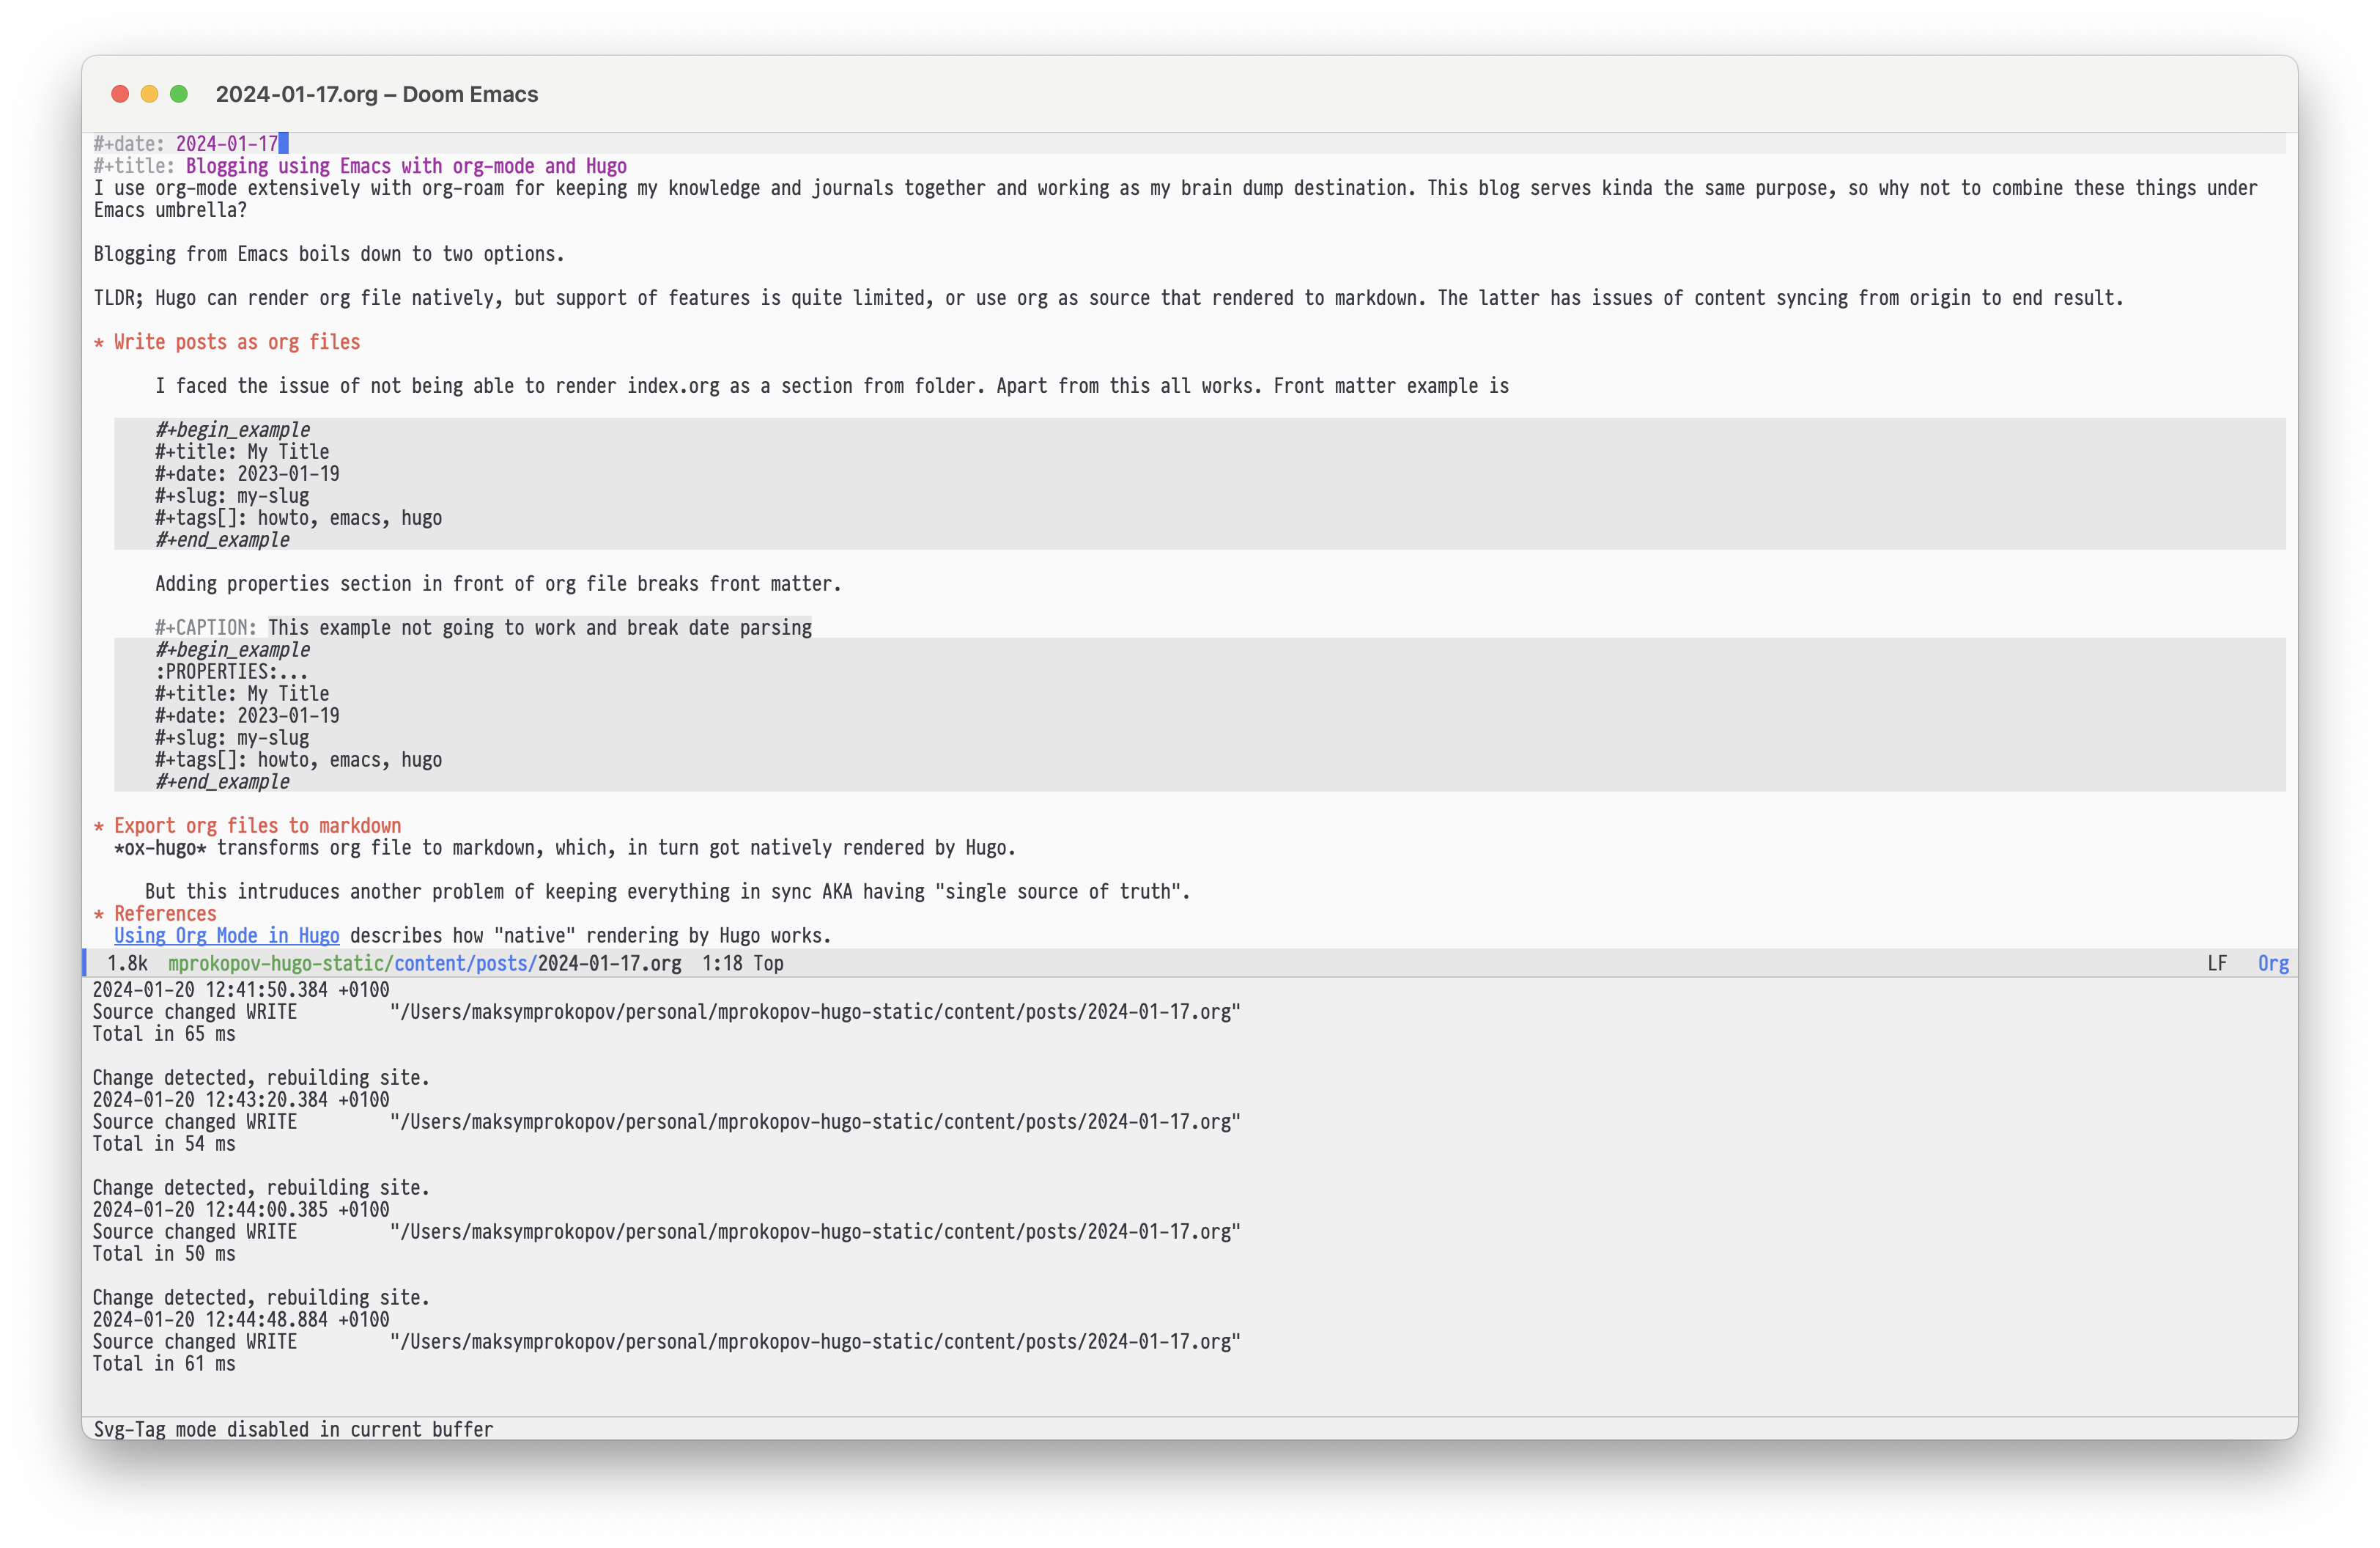This screenshot has height=1548, width=2380.
Task: Click the green zoom traffic light button
Action: click(179, 93)
